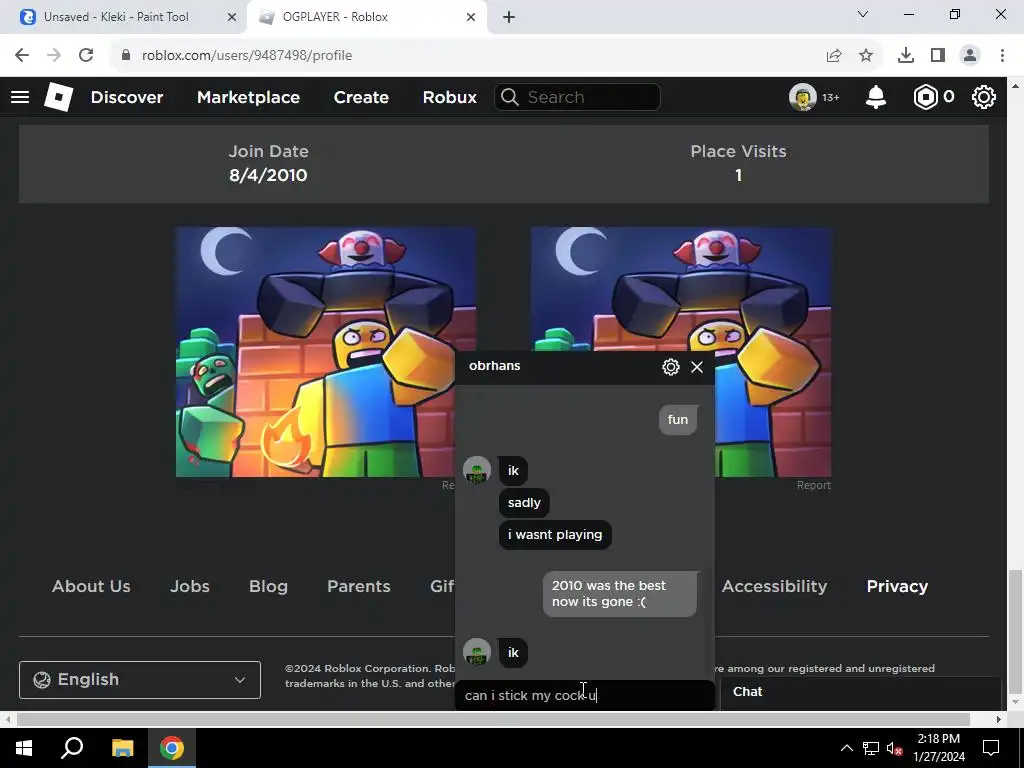Image resolution: width=1024 pixels, height=768 pixels.
Task: Open the Jobs footer link
Action: [189, 586]
